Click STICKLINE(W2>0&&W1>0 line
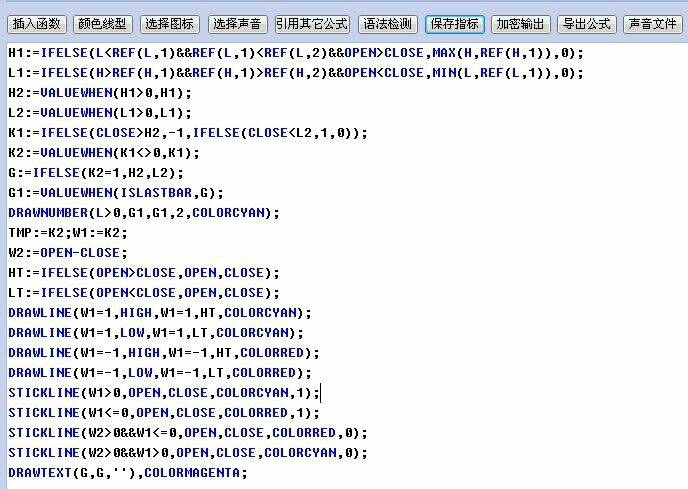The image size is (688, 489). (188, 453)
